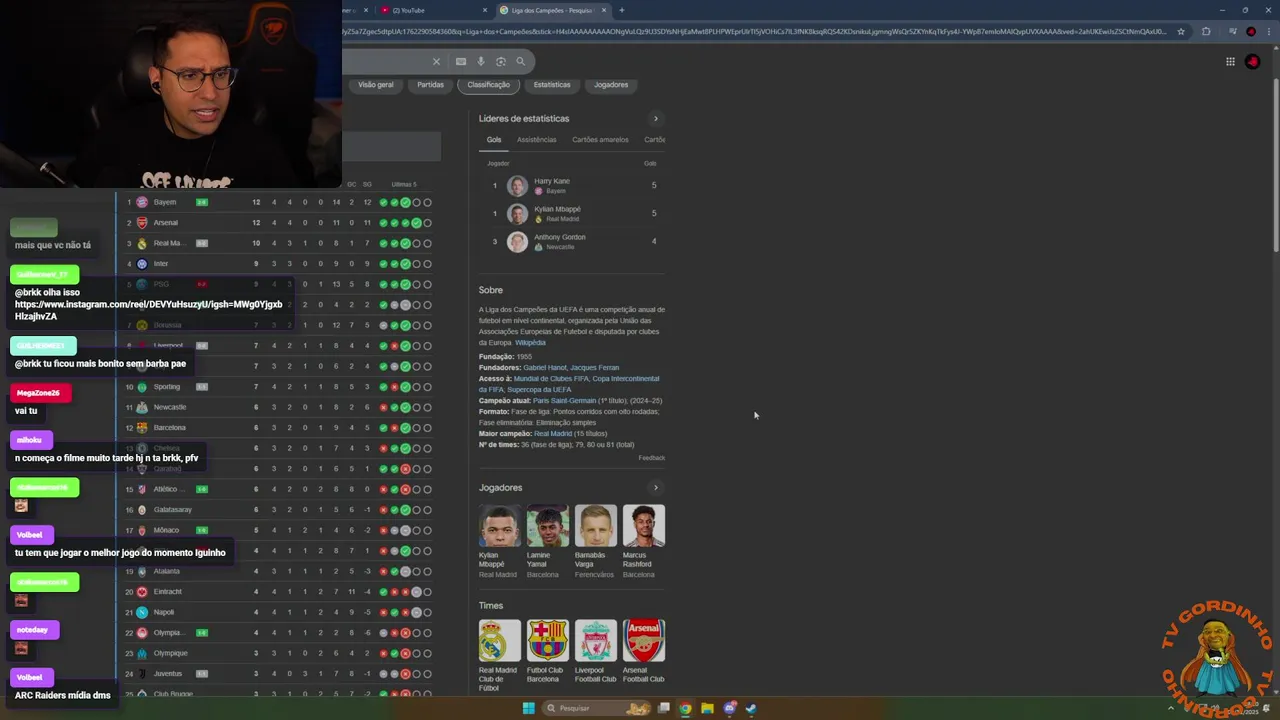Open Anthony Gordon player entry
Image resolution: width=1280 pixels, height=720 pixels.
pyautogui.click(x=572, y=241)
